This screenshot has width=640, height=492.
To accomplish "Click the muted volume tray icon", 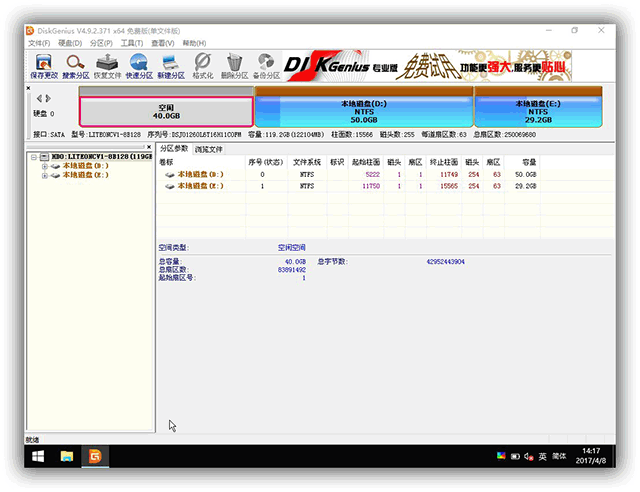I will pyautogui.click(x=529, y=456).
